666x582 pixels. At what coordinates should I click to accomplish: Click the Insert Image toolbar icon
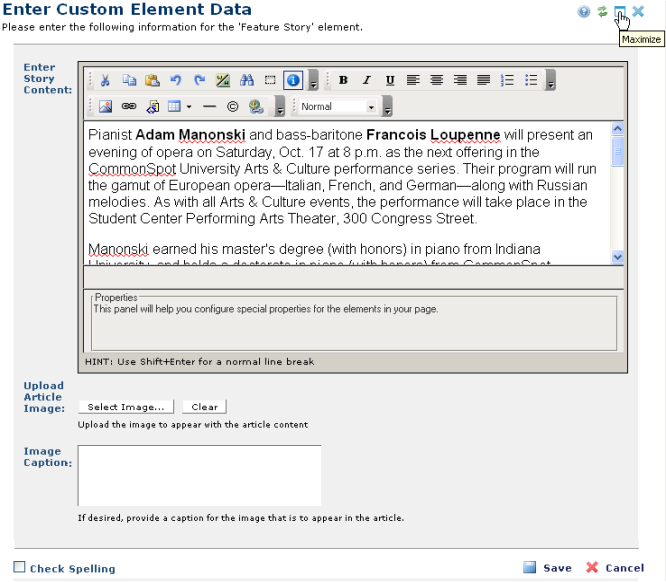tap(106, 106)
